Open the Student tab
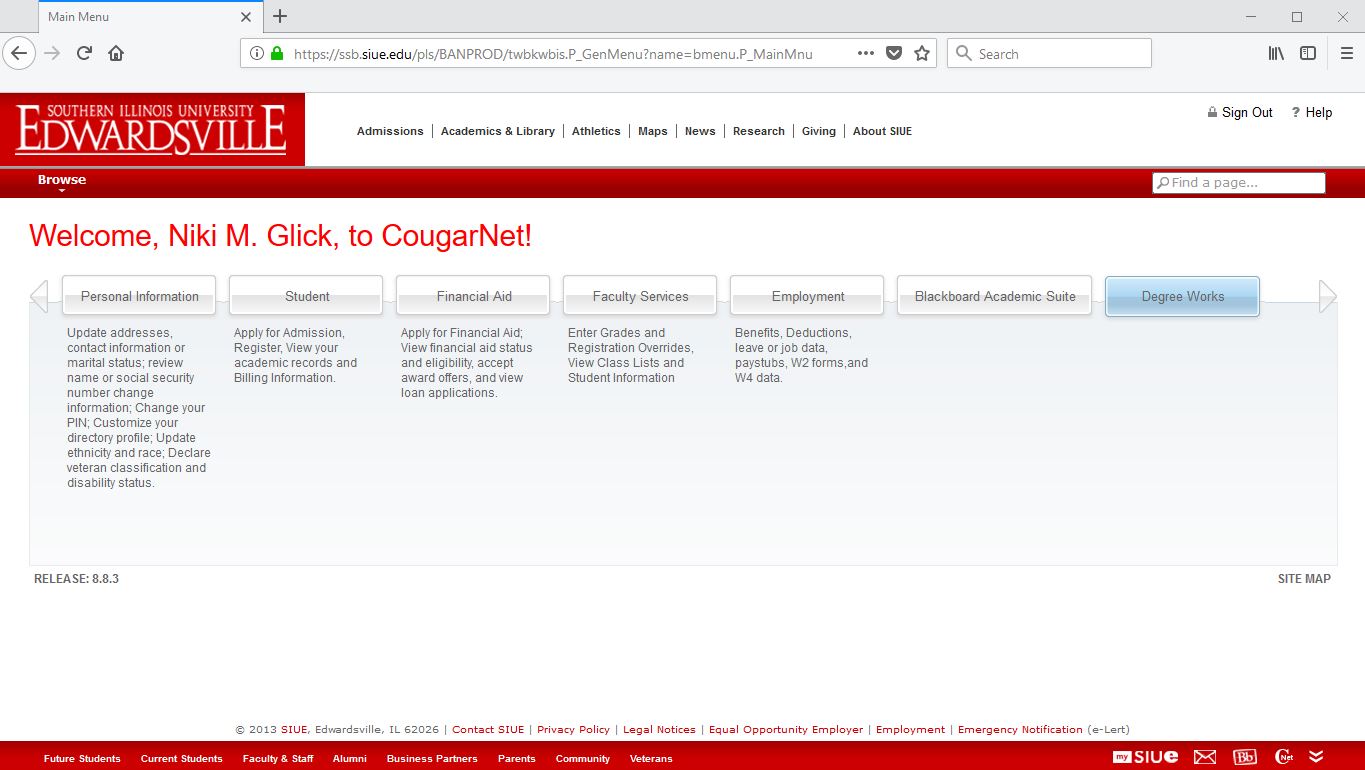This screenshot has width=1365, height=770. click(x=306, y=296)
